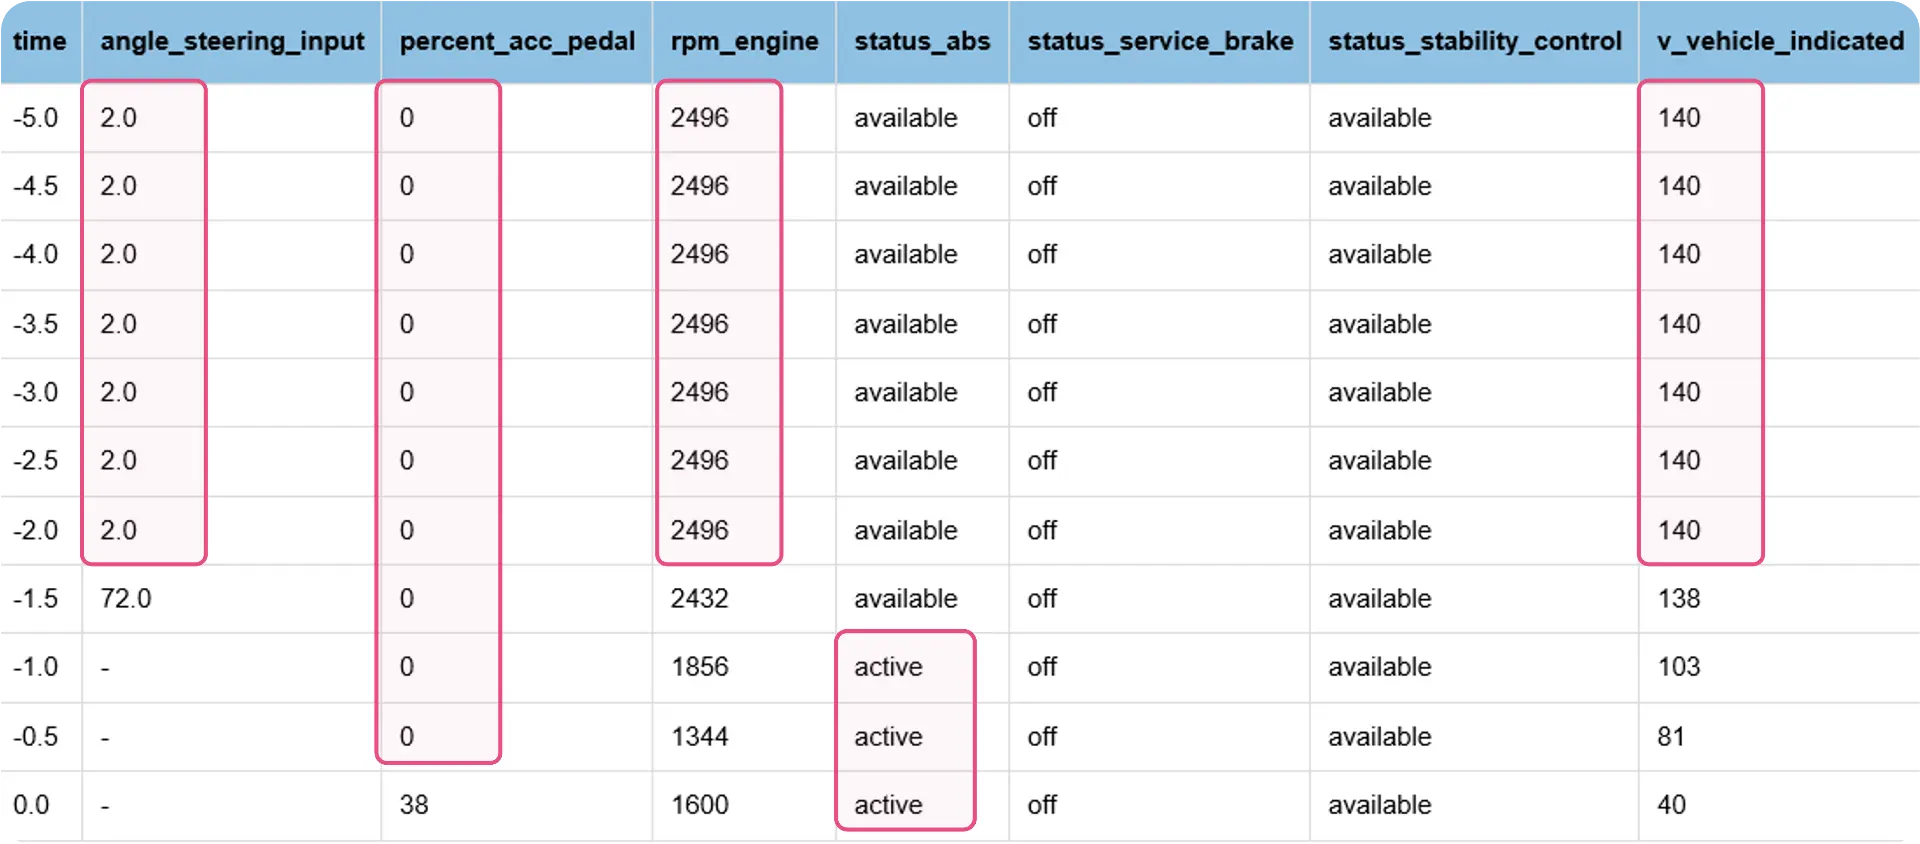Select the vehicle speed value 103
The image size is (1920, 844).
tap(1679, 666)
